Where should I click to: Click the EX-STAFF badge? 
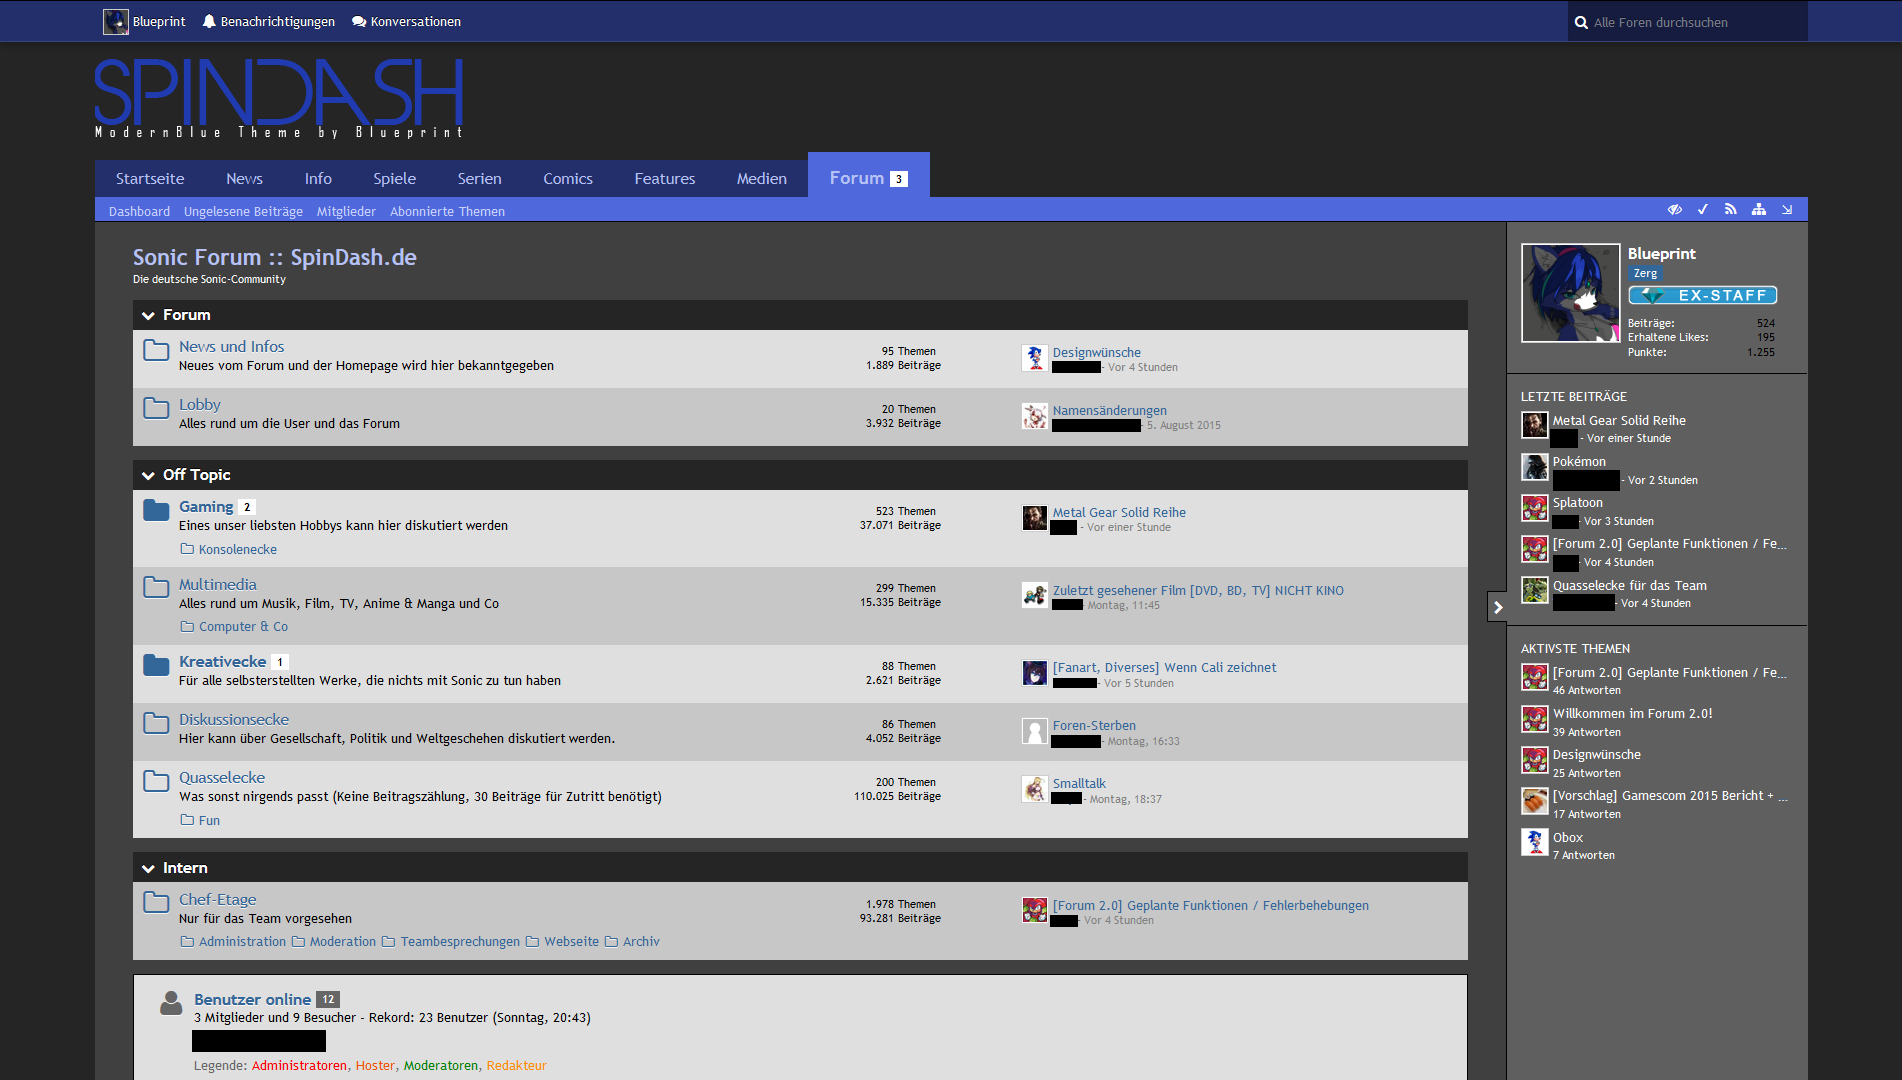[1702, 295]
